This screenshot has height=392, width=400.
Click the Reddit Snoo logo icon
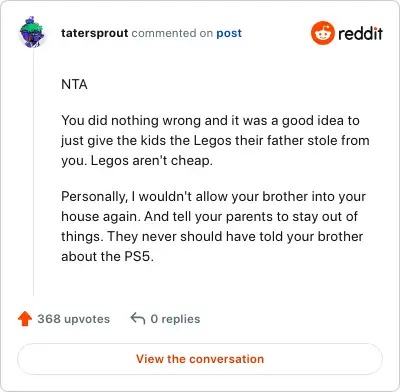pyautogui.click(x=322, y=33)
